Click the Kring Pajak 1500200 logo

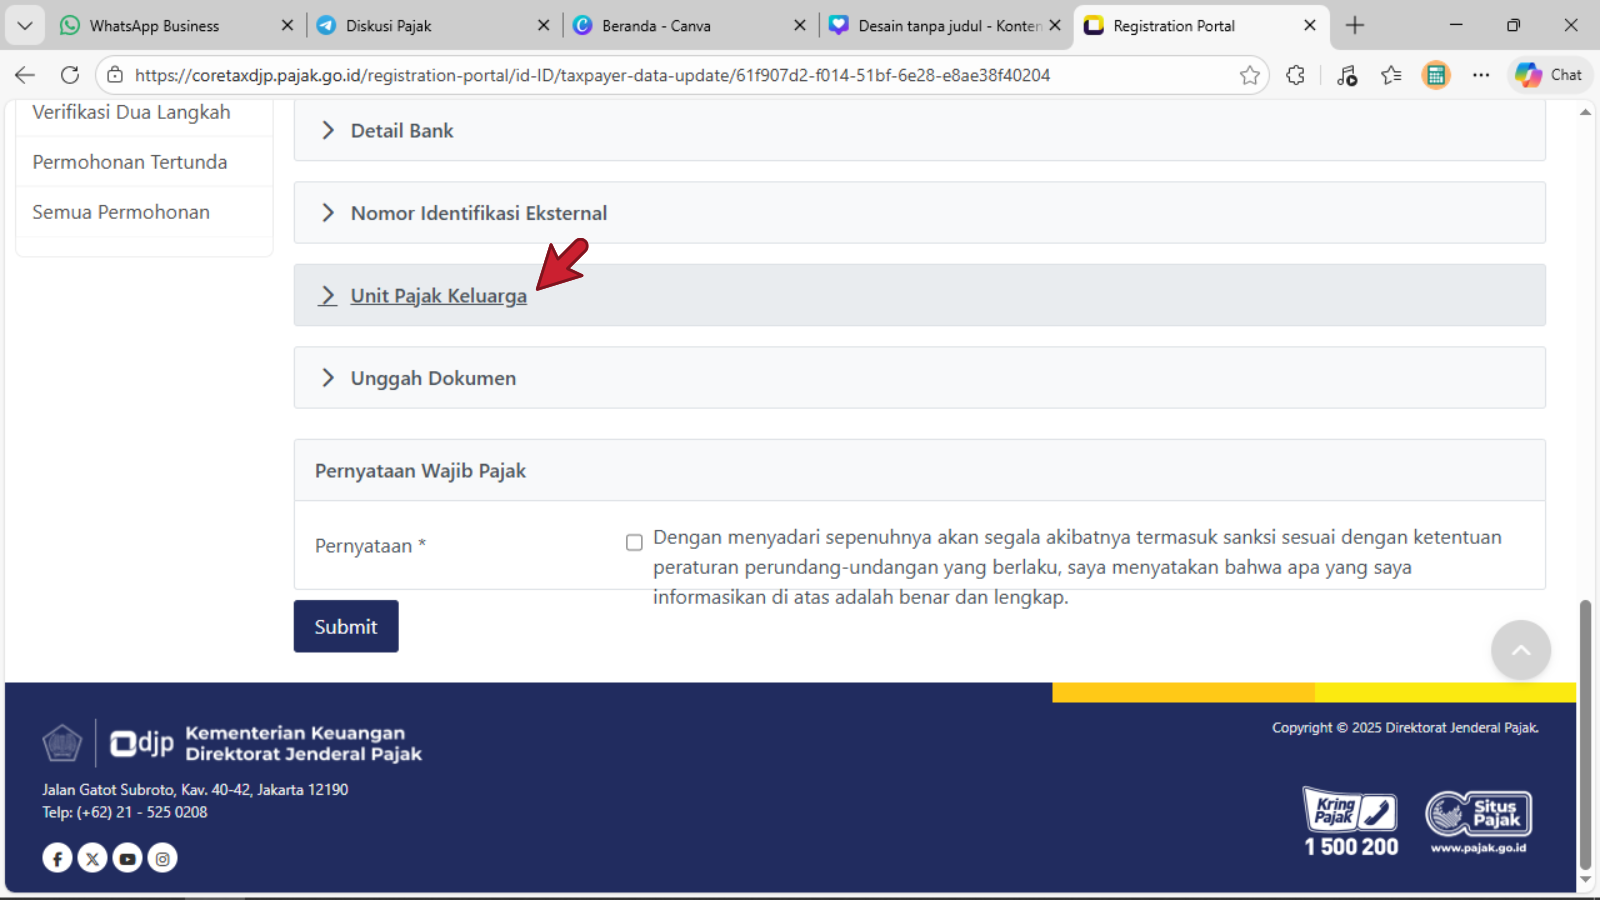pyautogui.click(x=1350, y=822)
